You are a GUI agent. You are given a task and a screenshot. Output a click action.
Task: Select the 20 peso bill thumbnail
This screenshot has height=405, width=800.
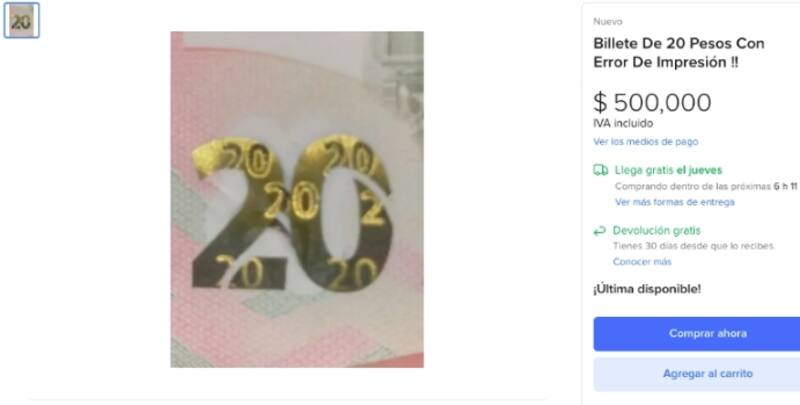[21, 20]
